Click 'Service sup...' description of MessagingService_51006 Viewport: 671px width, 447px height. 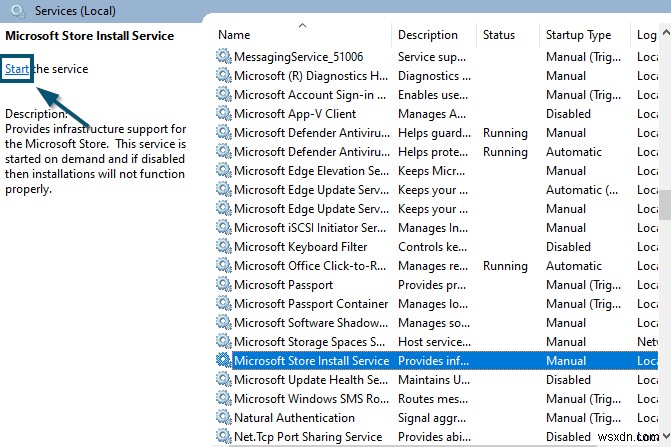point(432,56)
